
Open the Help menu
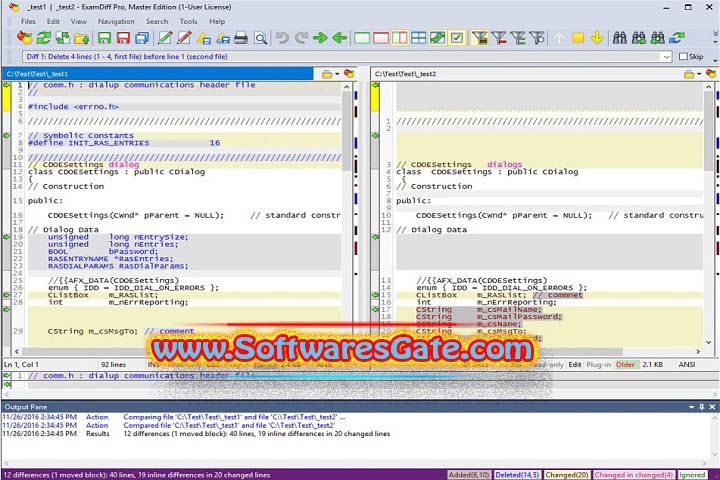pos(217,22)
